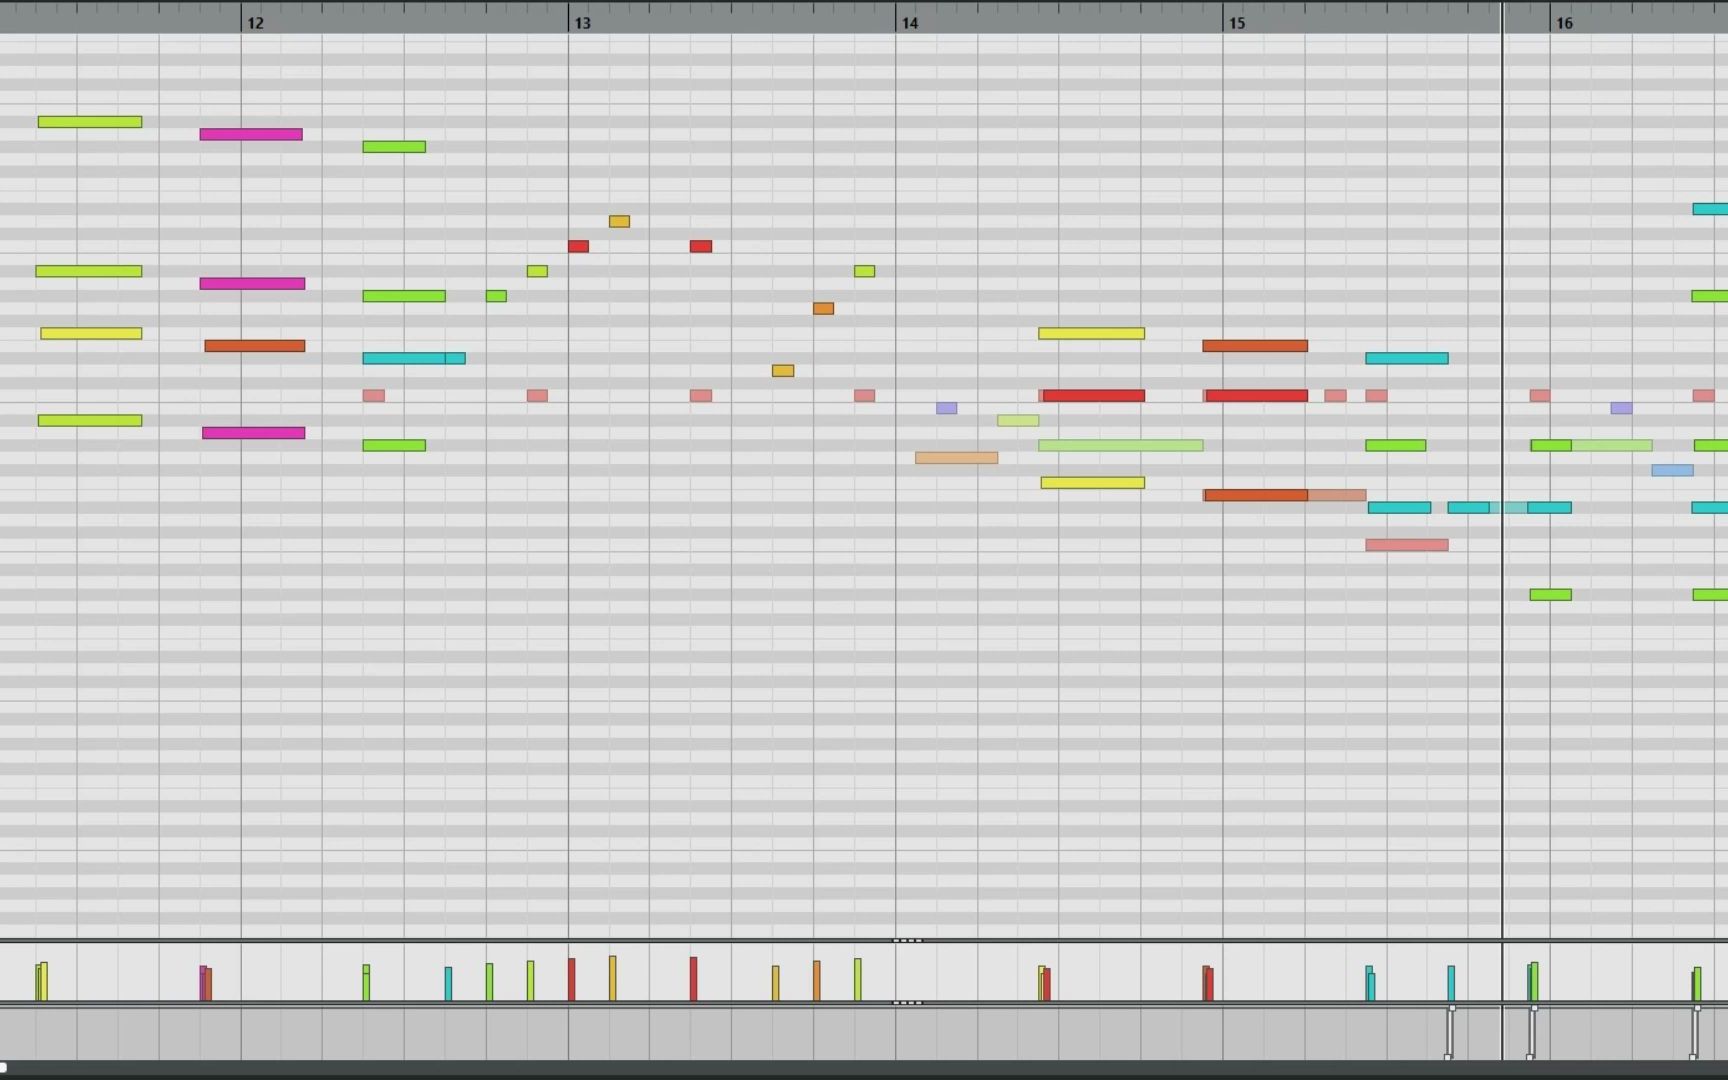
Task: Adjust cyan velocity bar in bar 12
Action: tap(448, 984)
